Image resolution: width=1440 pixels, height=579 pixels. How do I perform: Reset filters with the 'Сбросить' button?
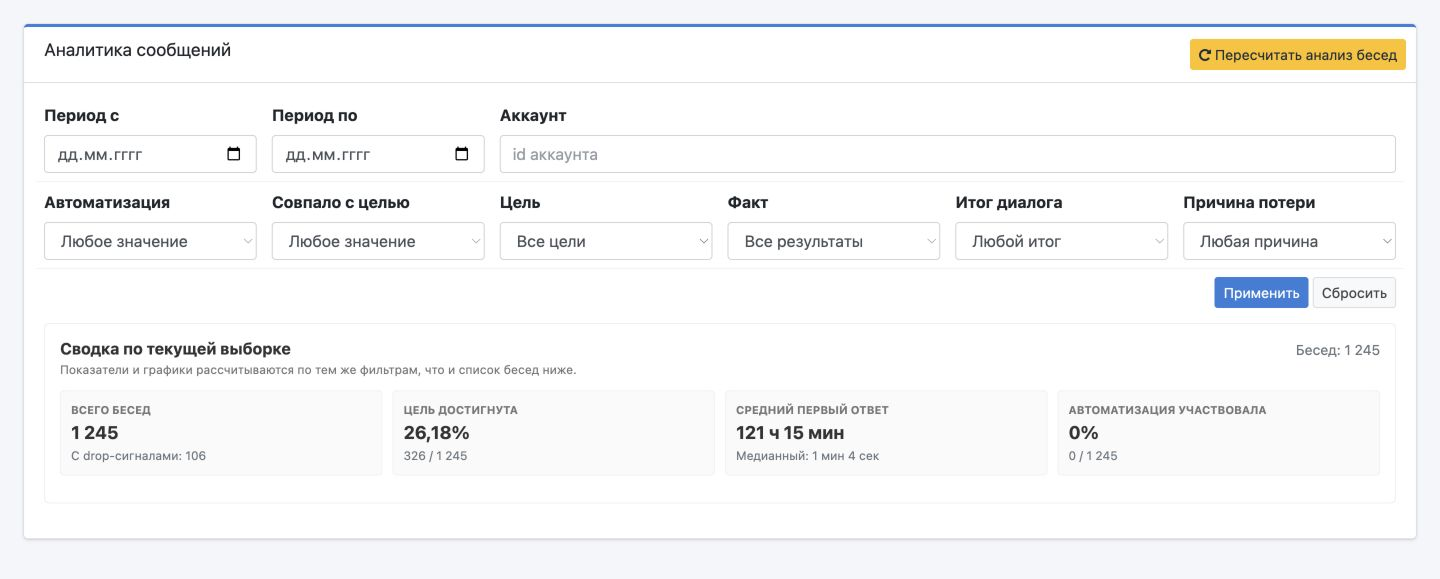click(x=1354, y=293)
